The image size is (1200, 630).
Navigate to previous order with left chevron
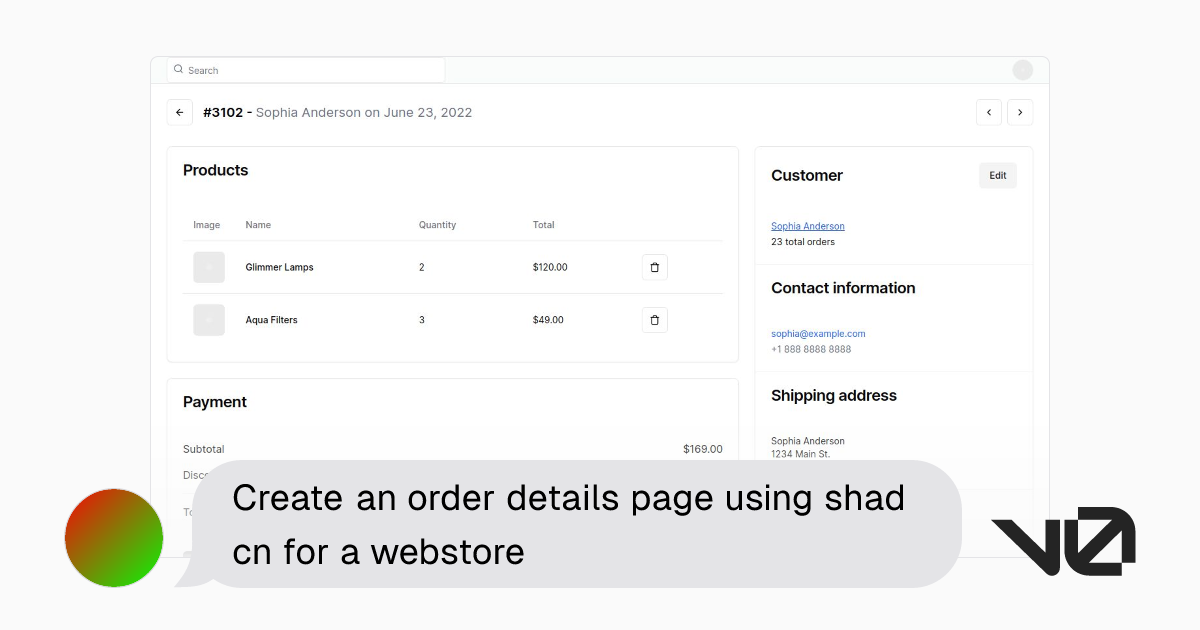[x=989, y=112]
